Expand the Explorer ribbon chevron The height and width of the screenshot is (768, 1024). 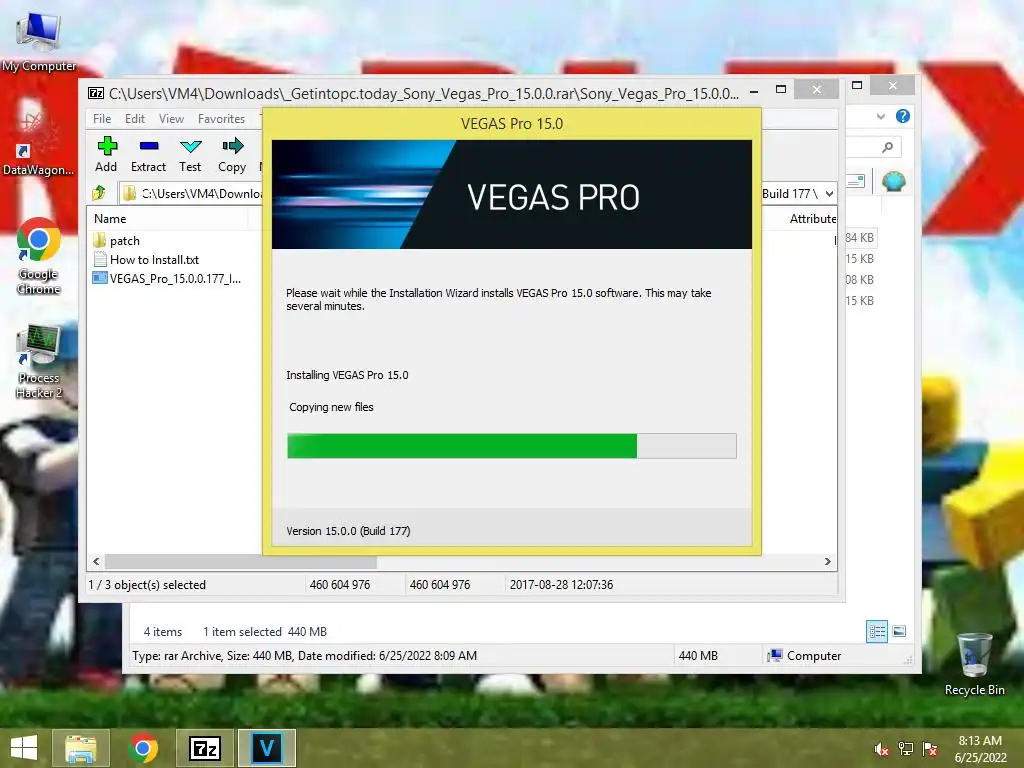pos(881,116)
